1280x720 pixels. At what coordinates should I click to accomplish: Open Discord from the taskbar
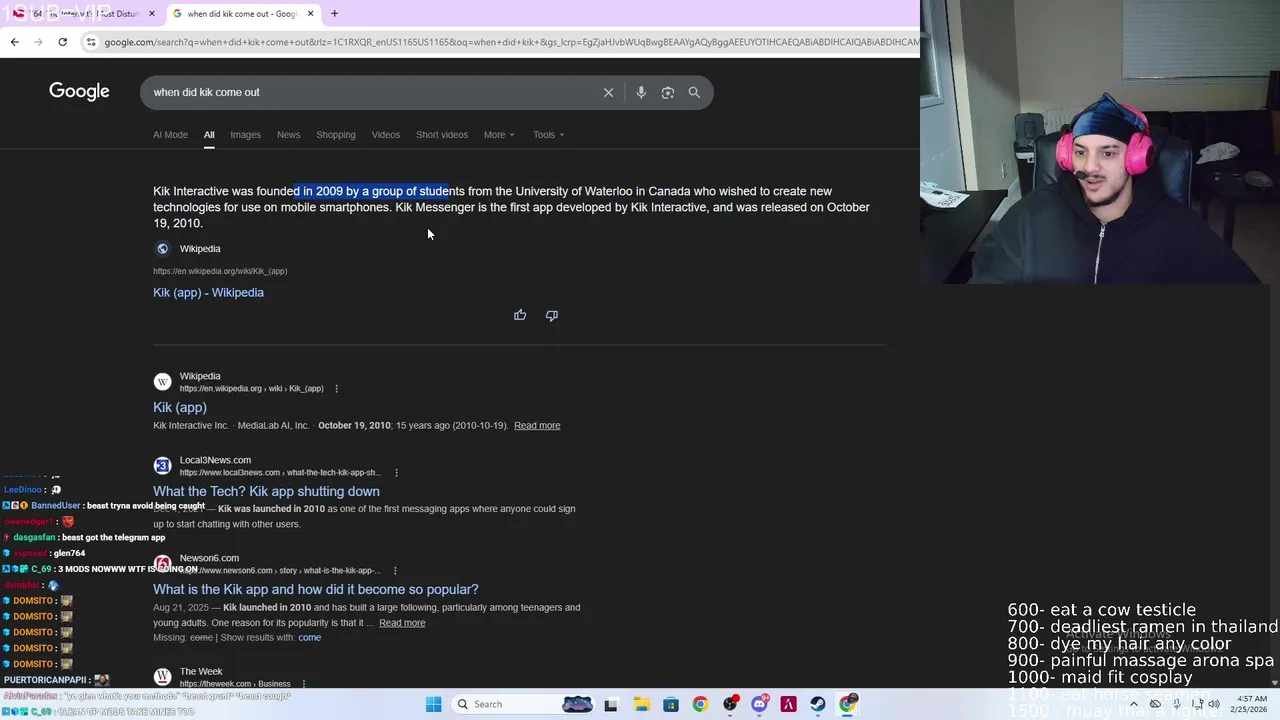tap(759, 704)
